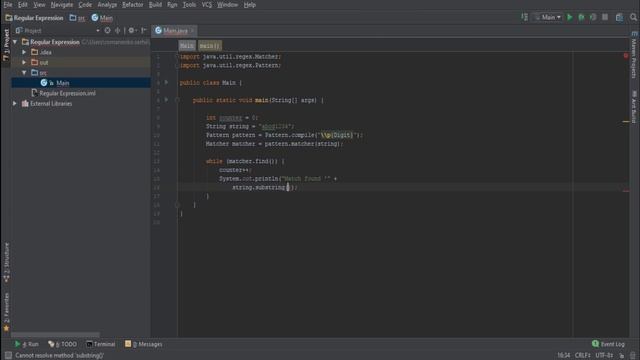
Task: Open the Build menu
Action: tap(155, 5)
